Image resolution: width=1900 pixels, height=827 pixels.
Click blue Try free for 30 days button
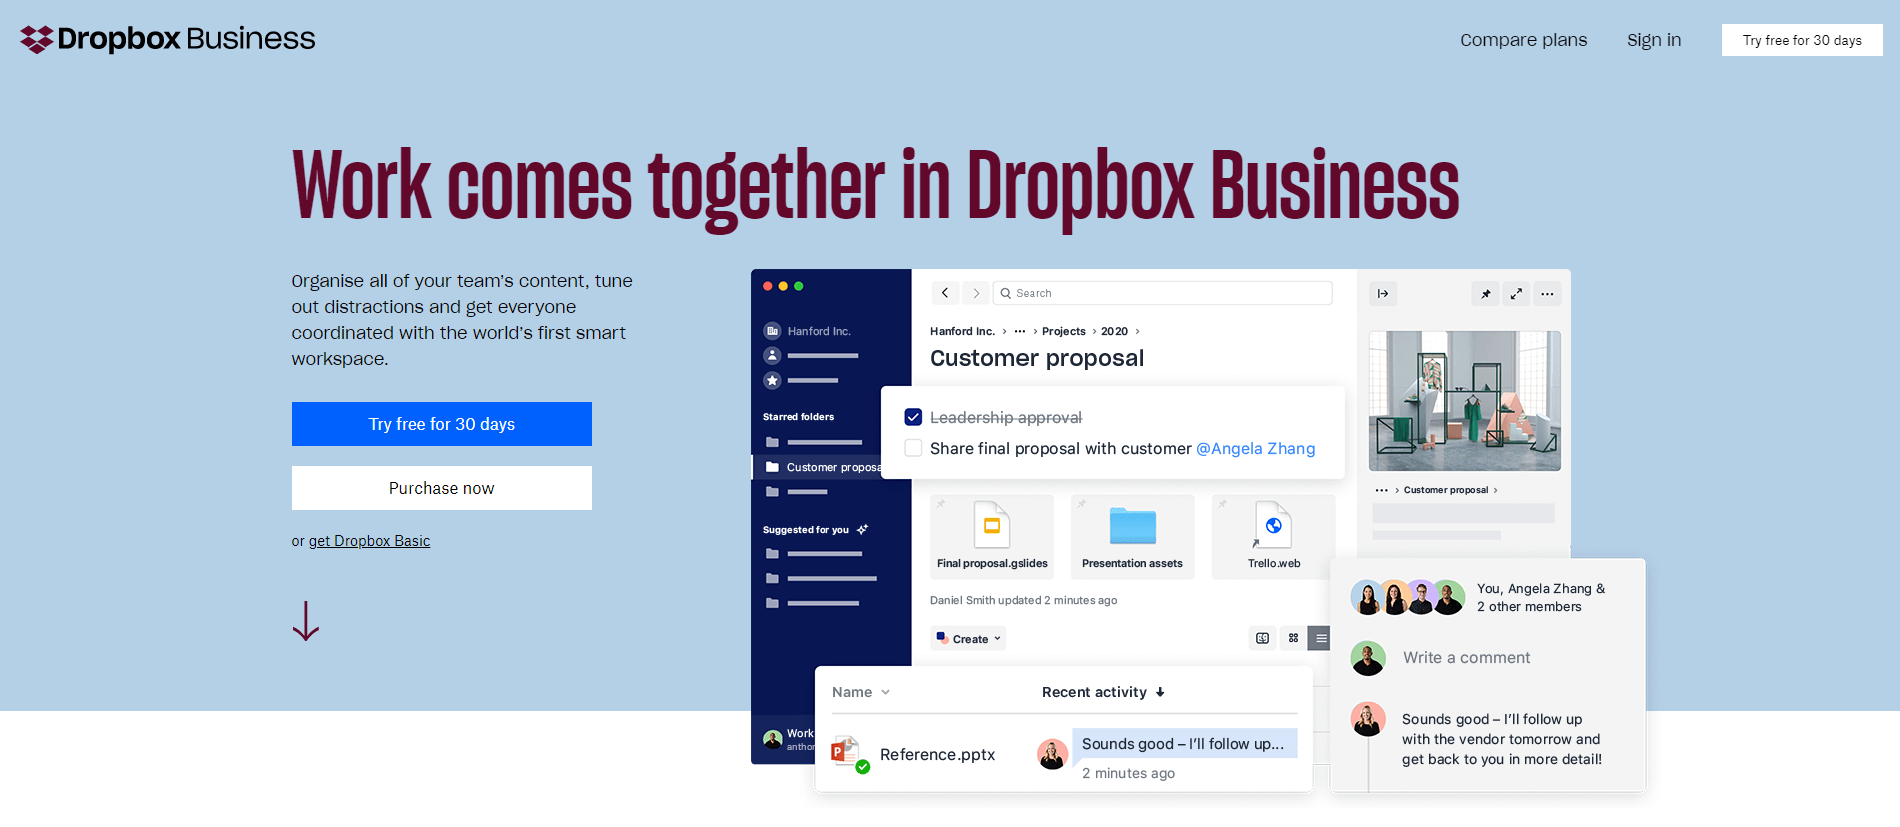point(442,424)
